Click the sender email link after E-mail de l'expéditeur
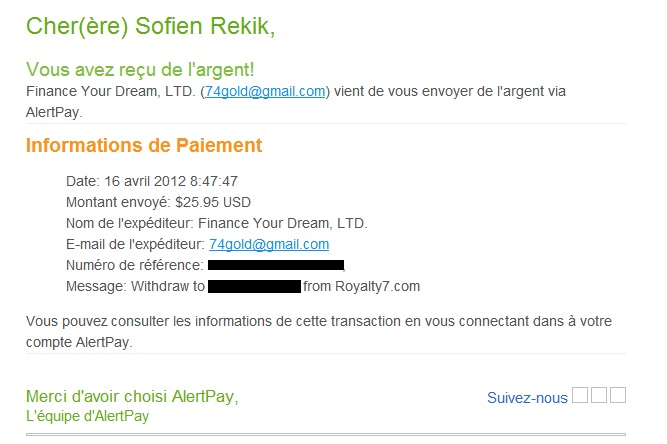 (269, 244)
